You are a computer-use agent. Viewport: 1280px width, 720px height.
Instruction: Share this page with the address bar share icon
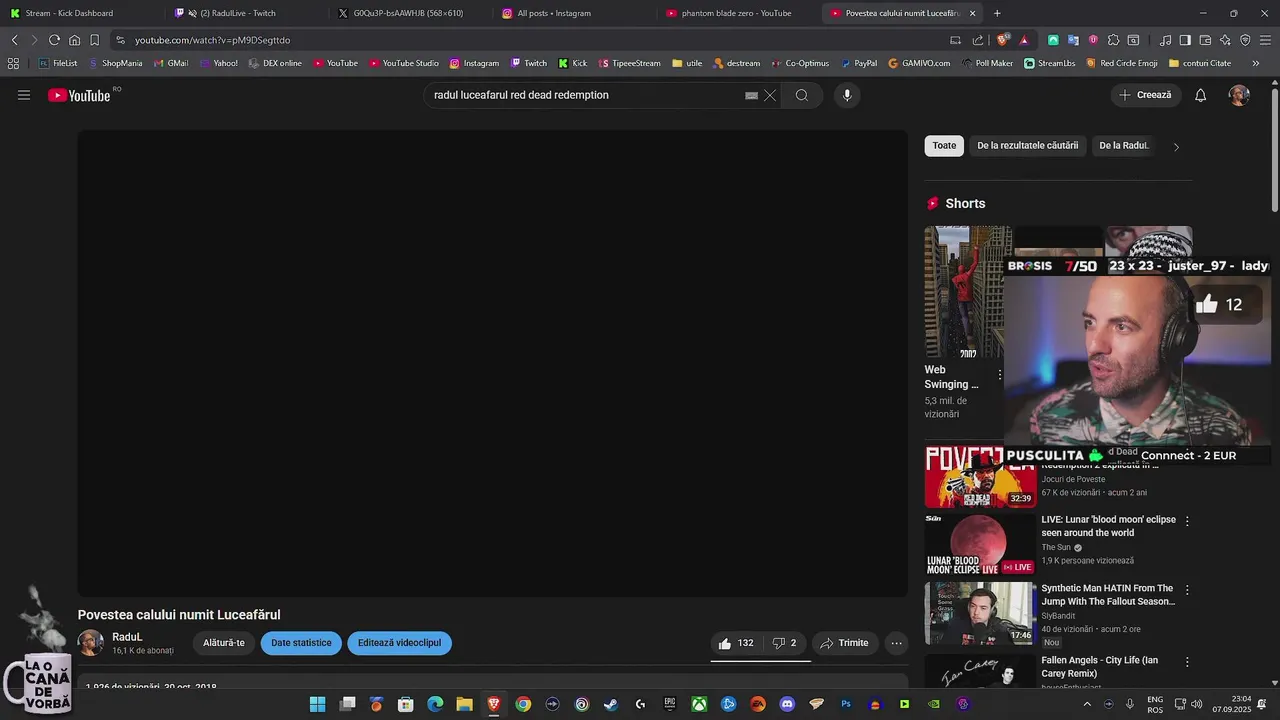pyautogui.click(x=977, y=40)
